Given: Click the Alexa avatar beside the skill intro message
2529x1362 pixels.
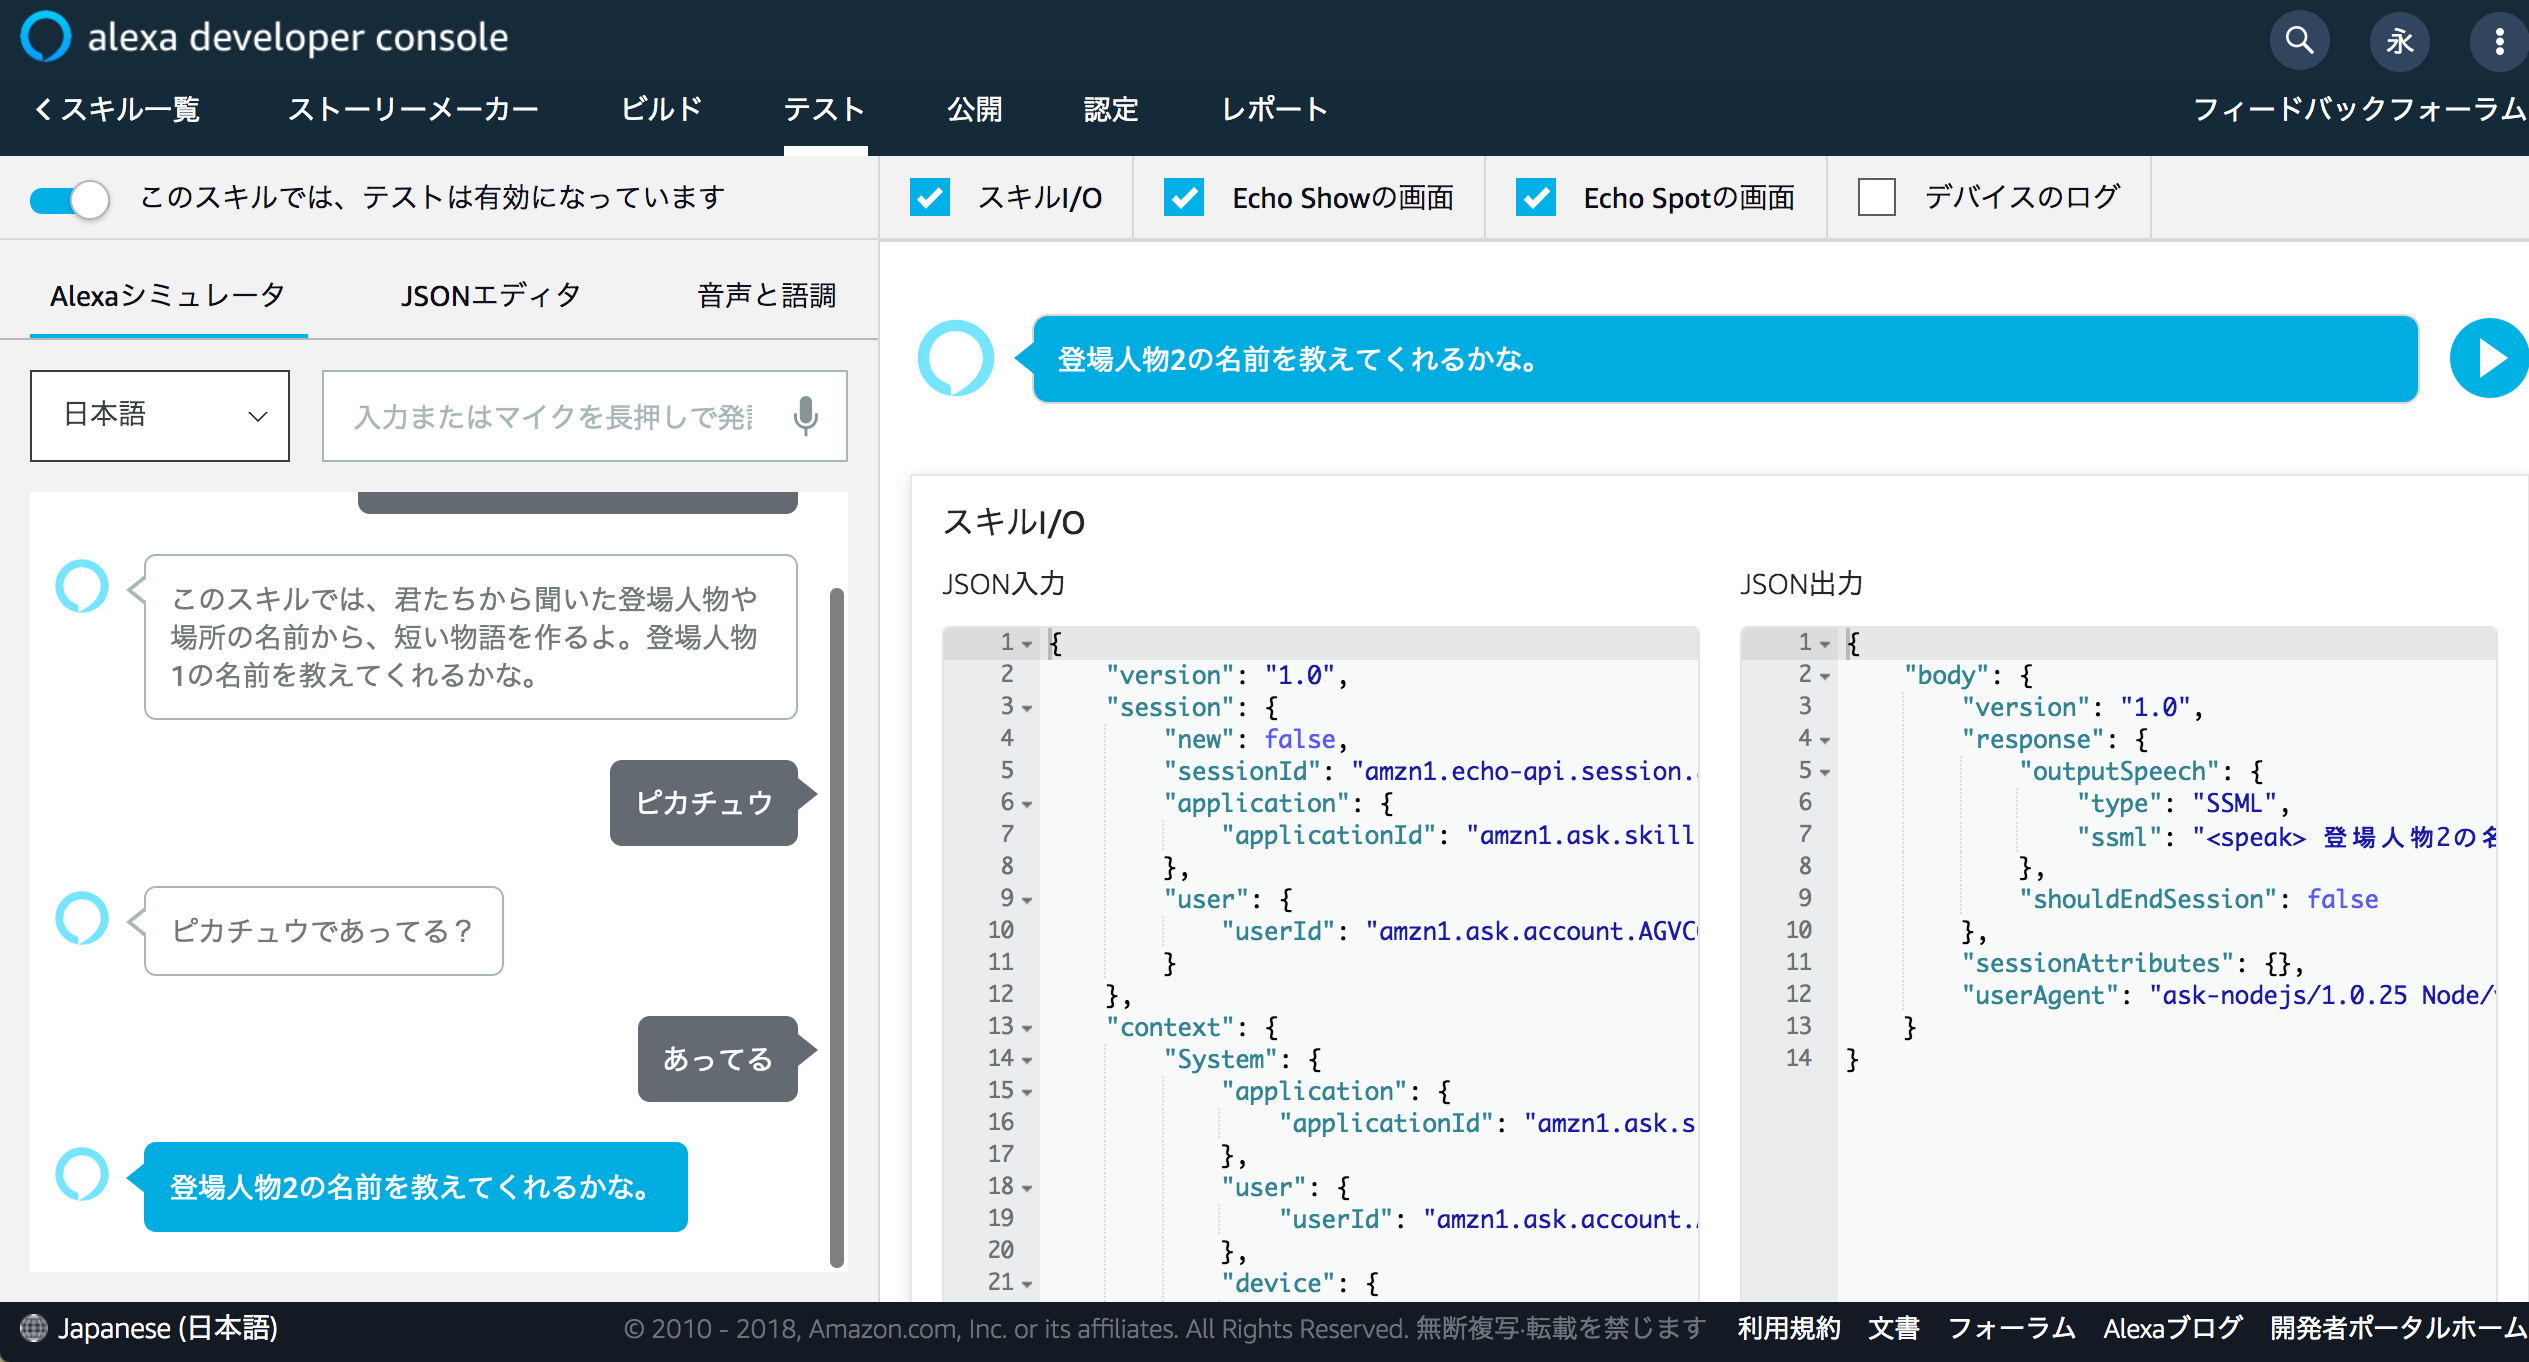Looking at the screenshot, I should coord(82,586).
